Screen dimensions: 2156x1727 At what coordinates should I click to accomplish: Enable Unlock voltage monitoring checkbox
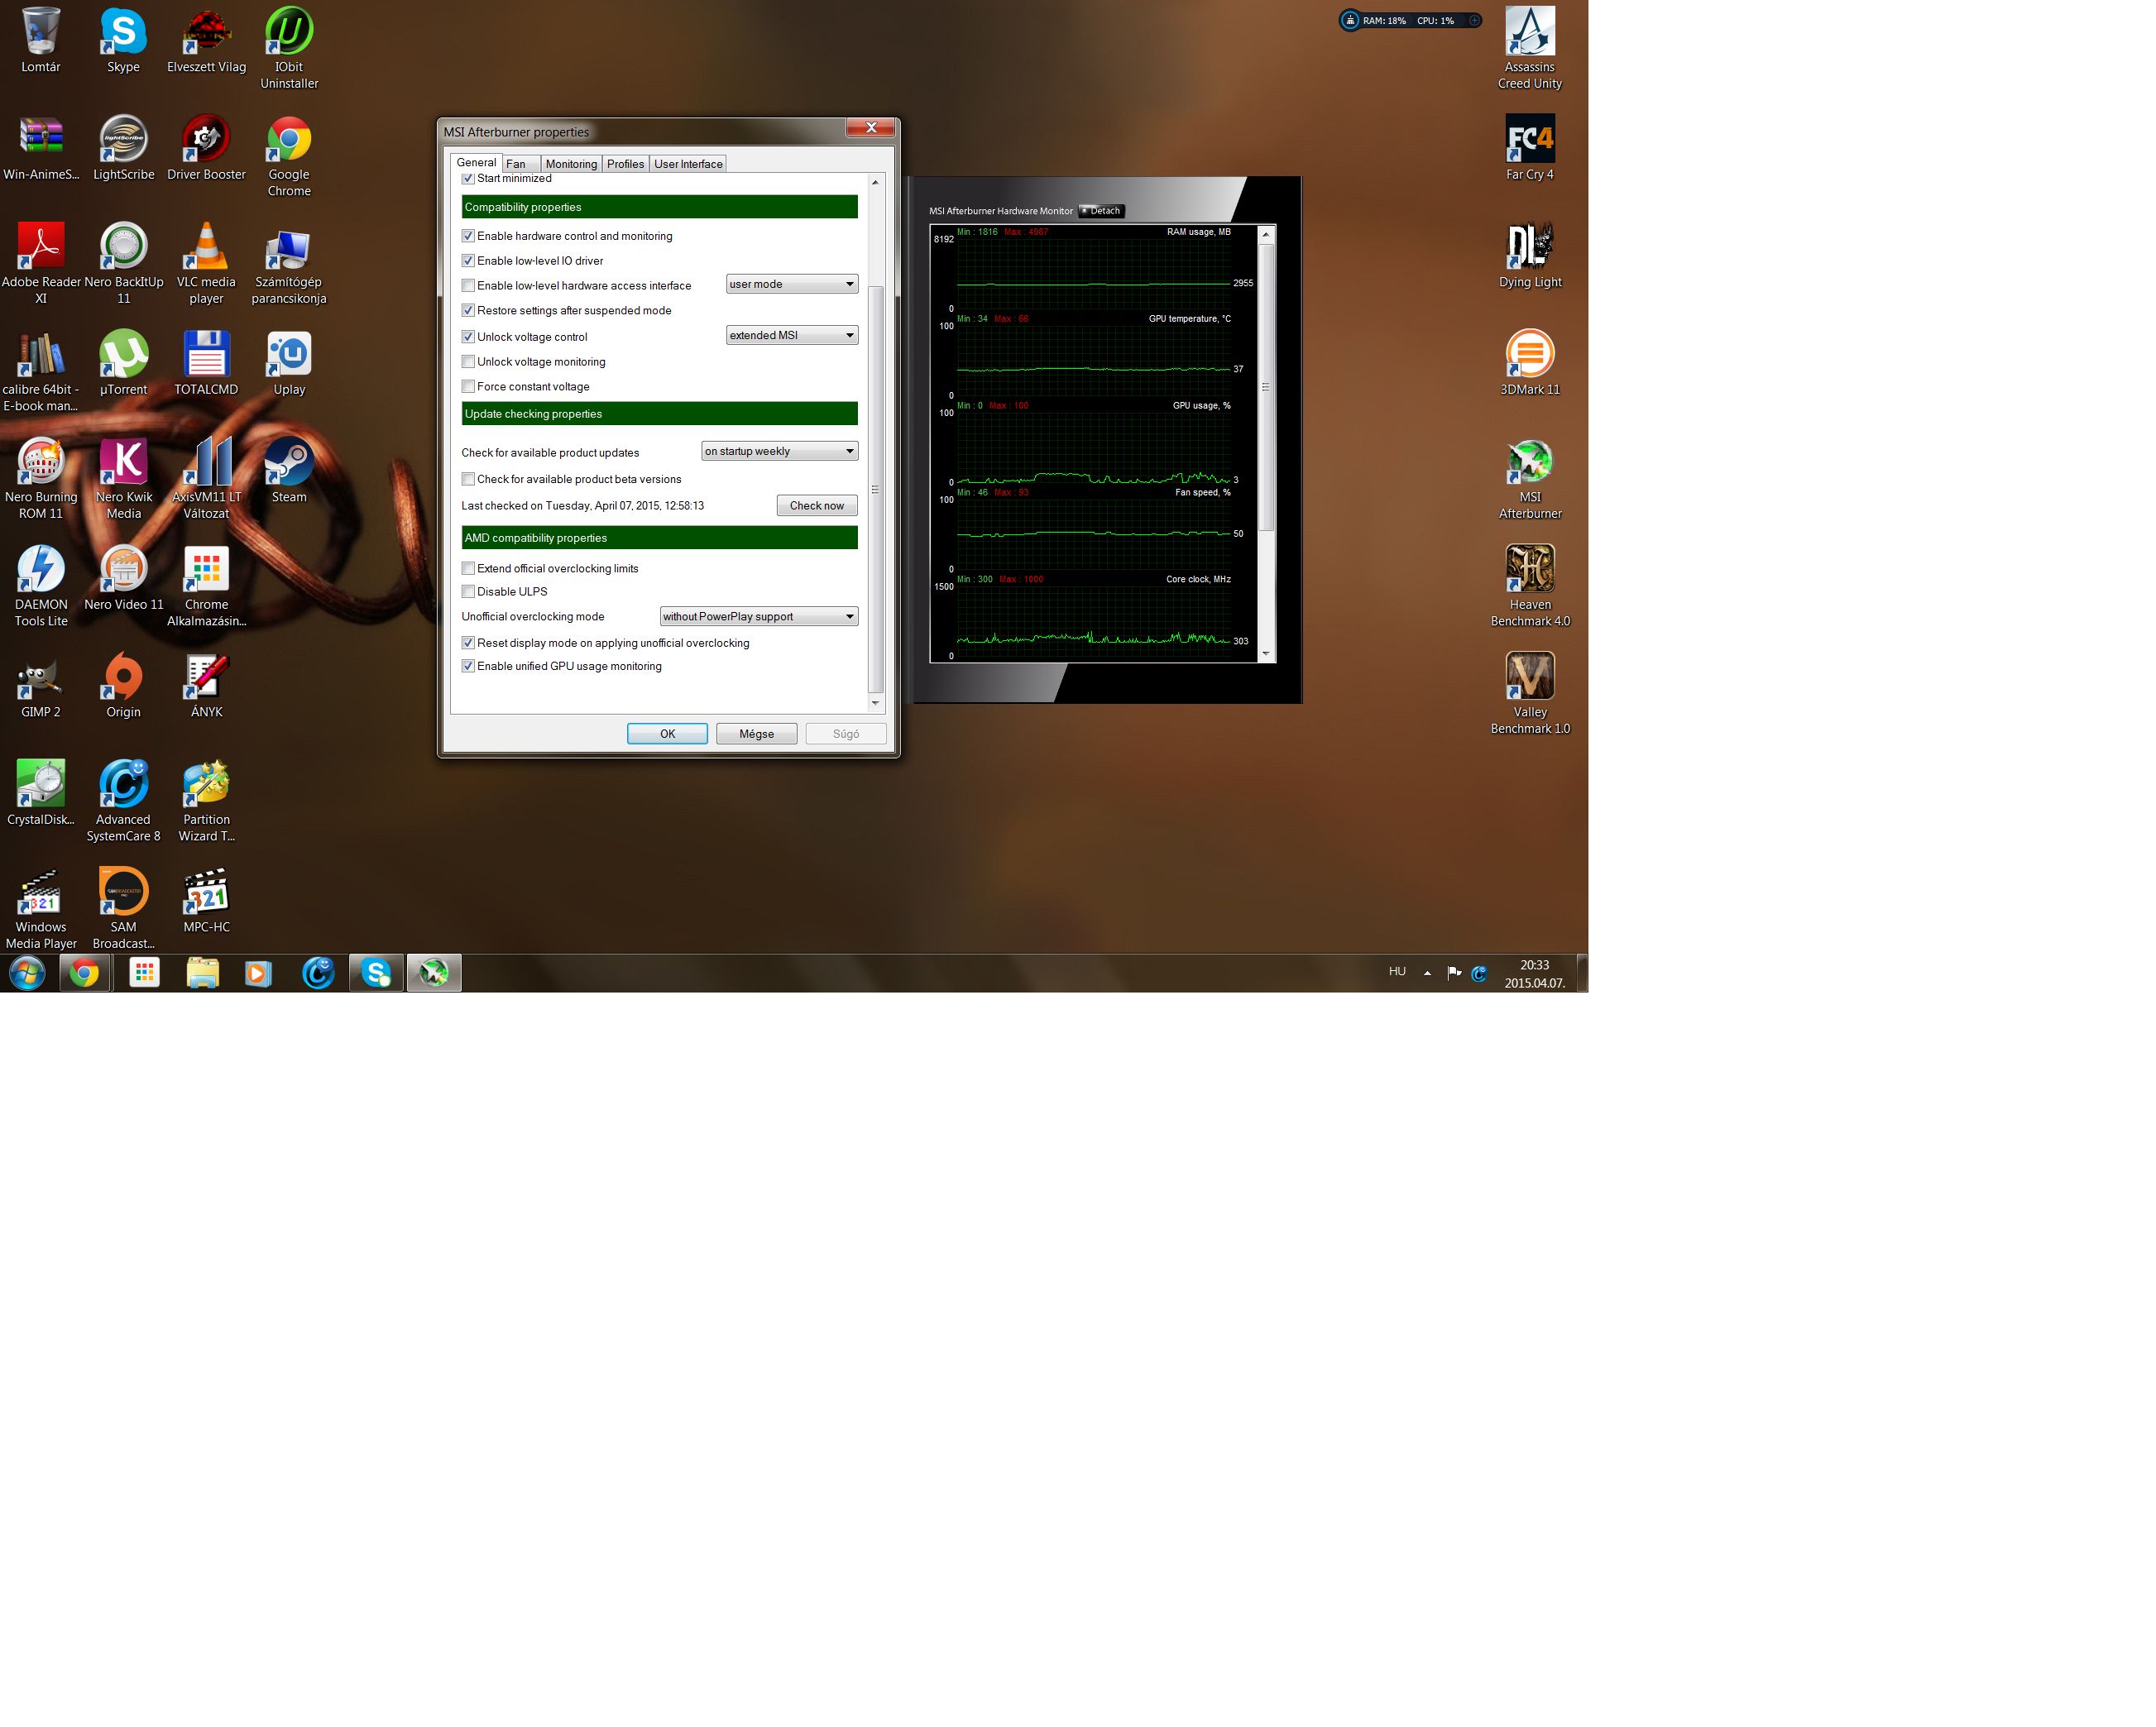468,362
